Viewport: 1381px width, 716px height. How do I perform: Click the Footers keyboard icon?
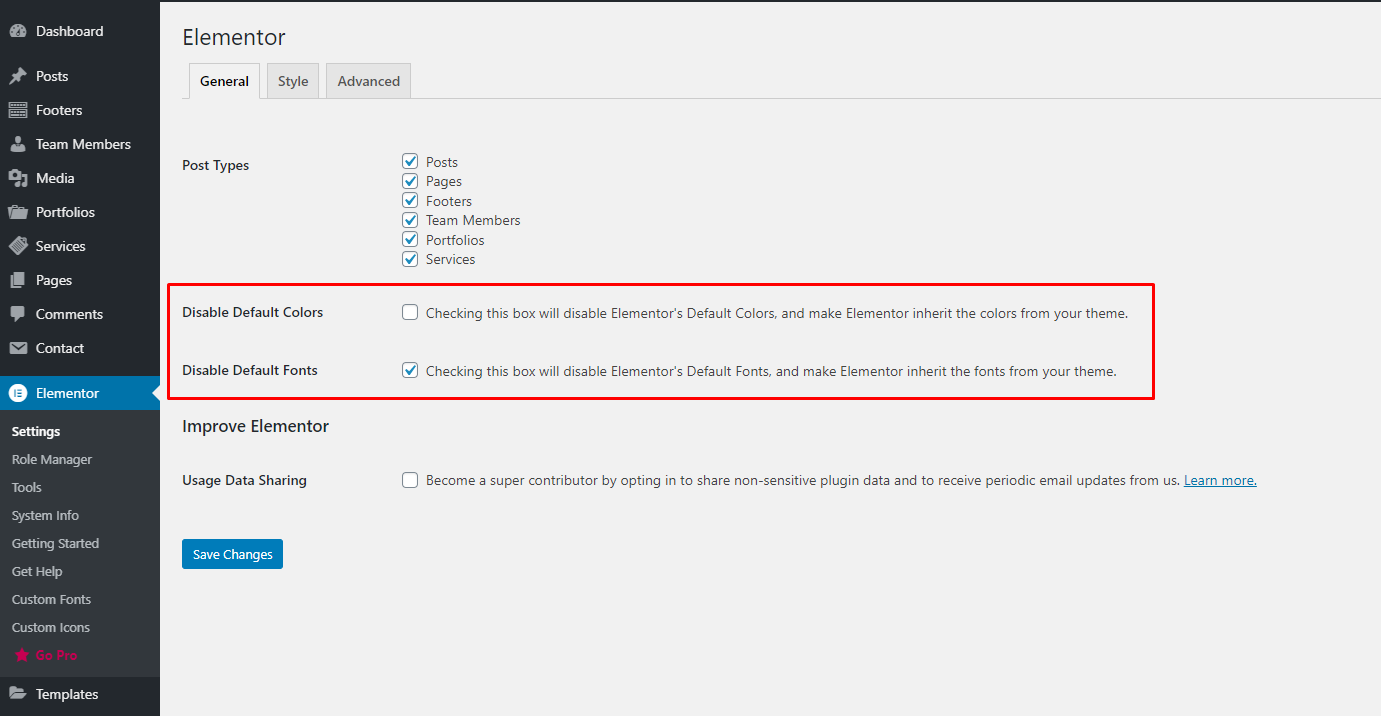(18, 110)
